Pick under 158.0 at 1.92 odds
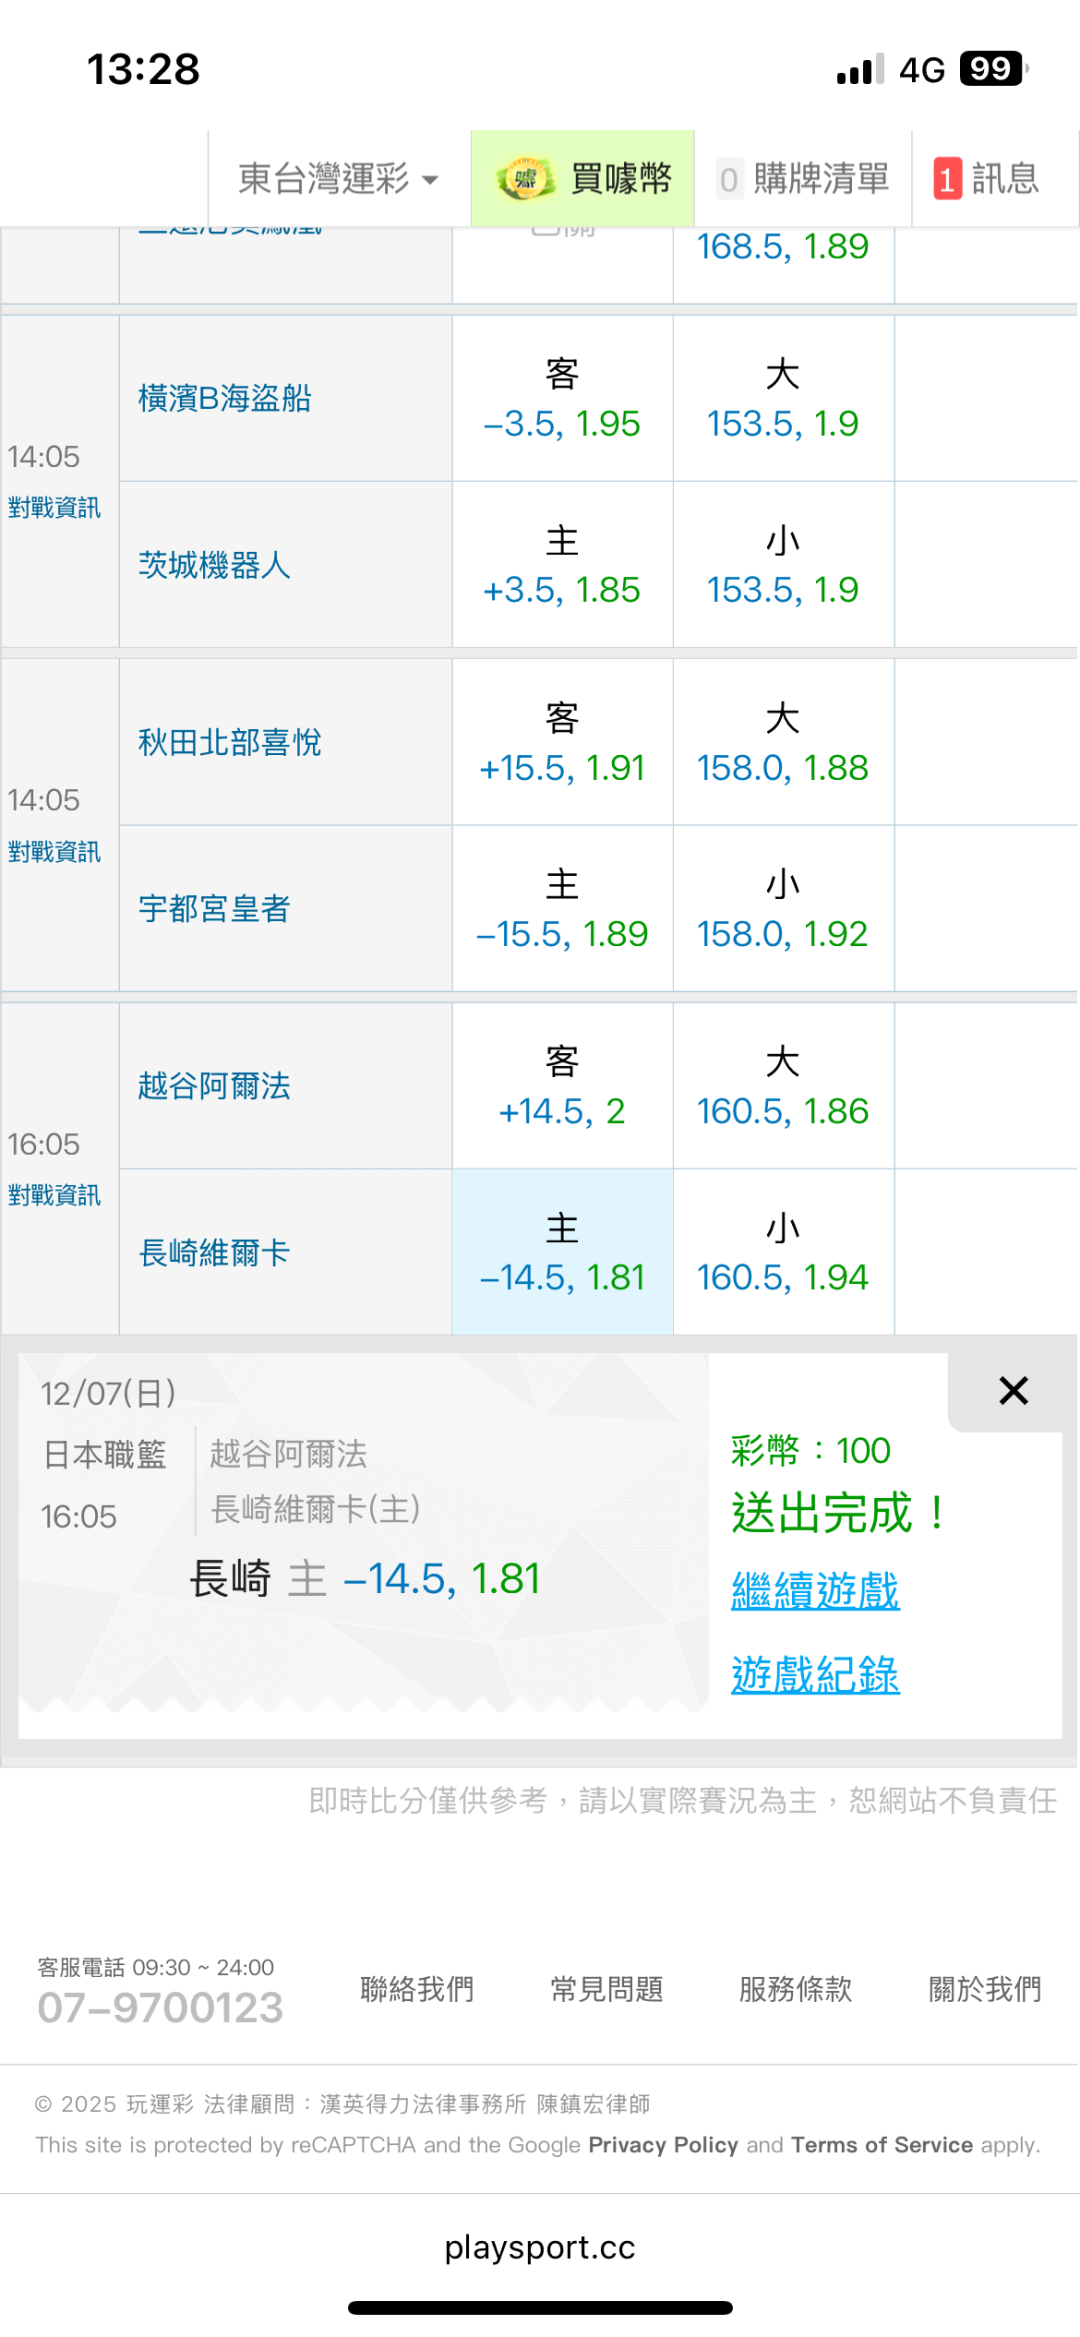The height and width of the screenshot is (2337, 1080). pos(783,910)
